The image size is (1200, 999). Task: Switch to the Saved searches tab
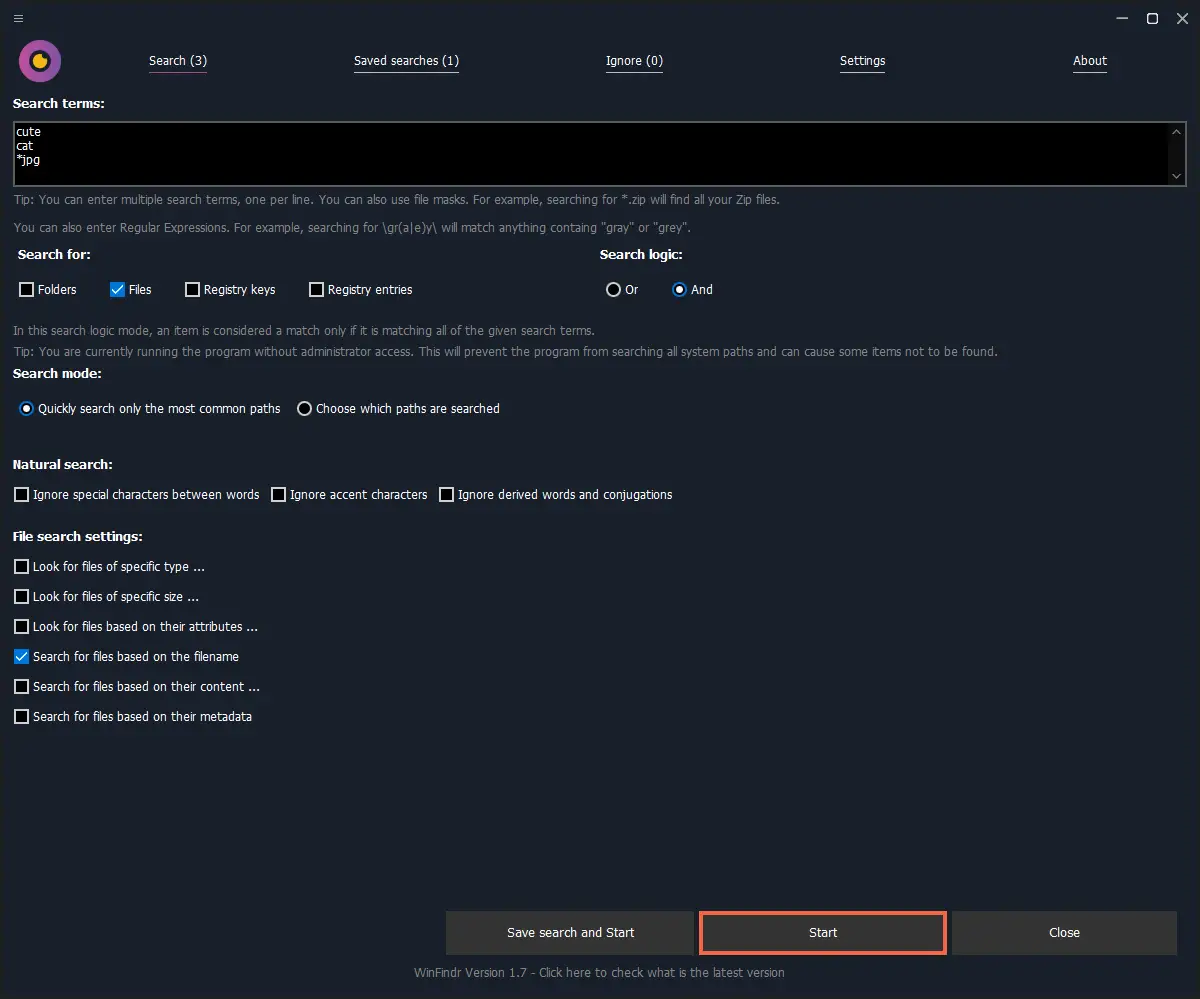pos(406,61)
